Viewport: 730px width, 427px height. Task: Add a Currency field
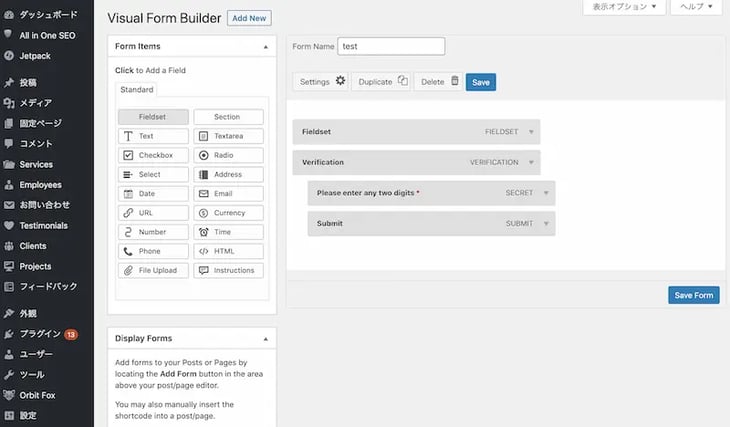229,213
